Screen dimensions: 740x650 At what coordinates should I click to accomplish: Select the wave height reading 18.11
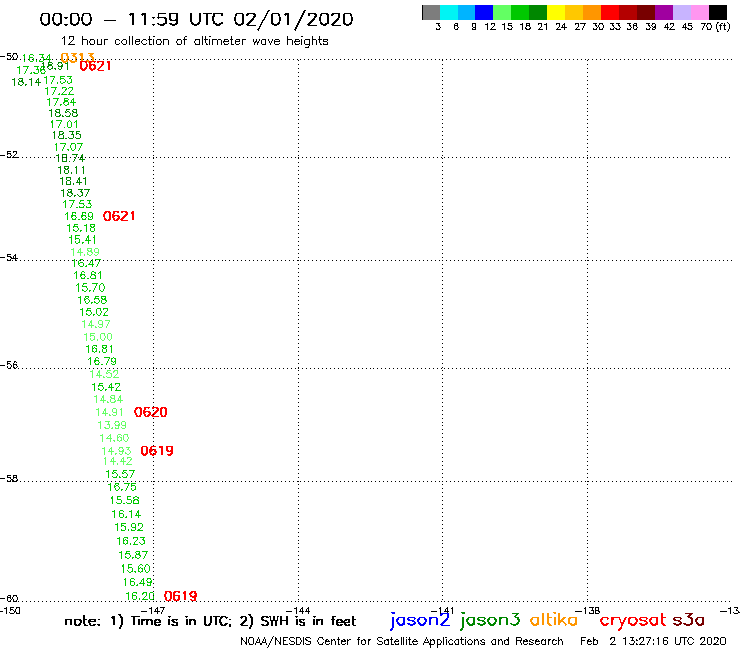coord(71,170)
